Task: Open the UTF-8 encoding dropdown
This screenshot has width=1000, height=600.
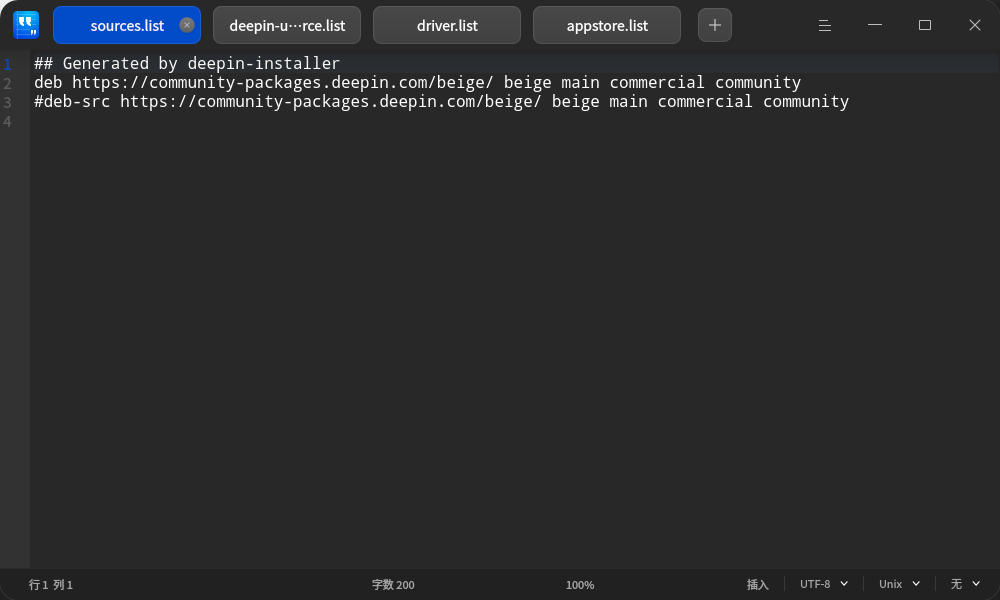Action: [824, 584]
